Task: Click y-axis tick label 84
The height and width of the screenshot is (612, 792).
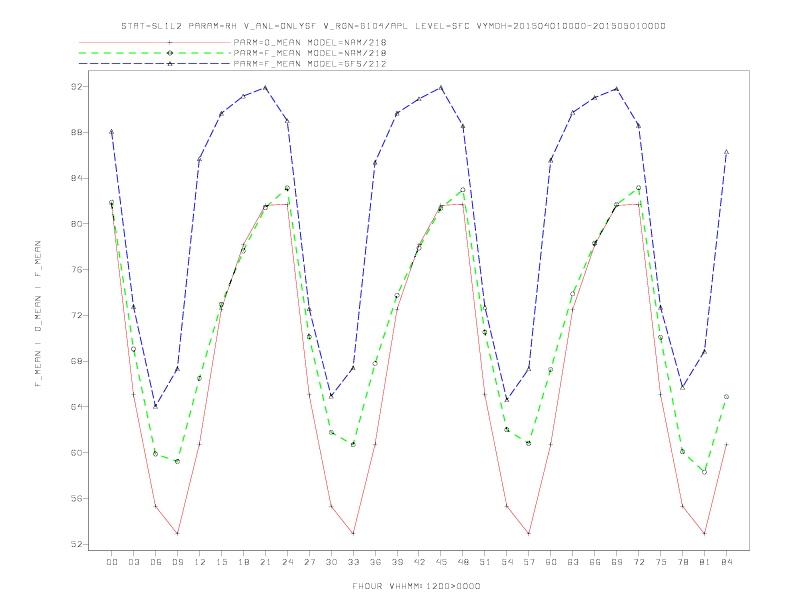Action: [77, 178]
